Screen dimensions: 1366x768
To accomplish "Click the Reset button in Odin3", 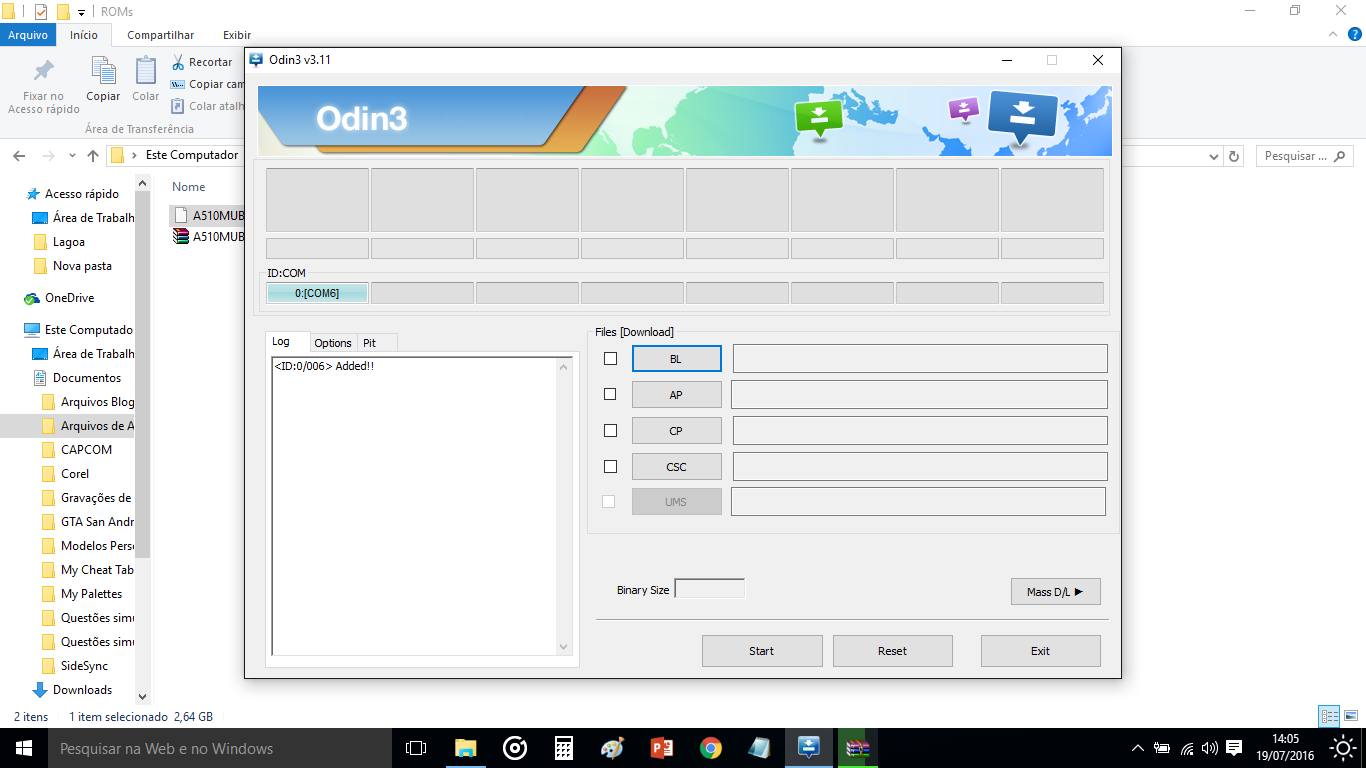I will point(893,651).
